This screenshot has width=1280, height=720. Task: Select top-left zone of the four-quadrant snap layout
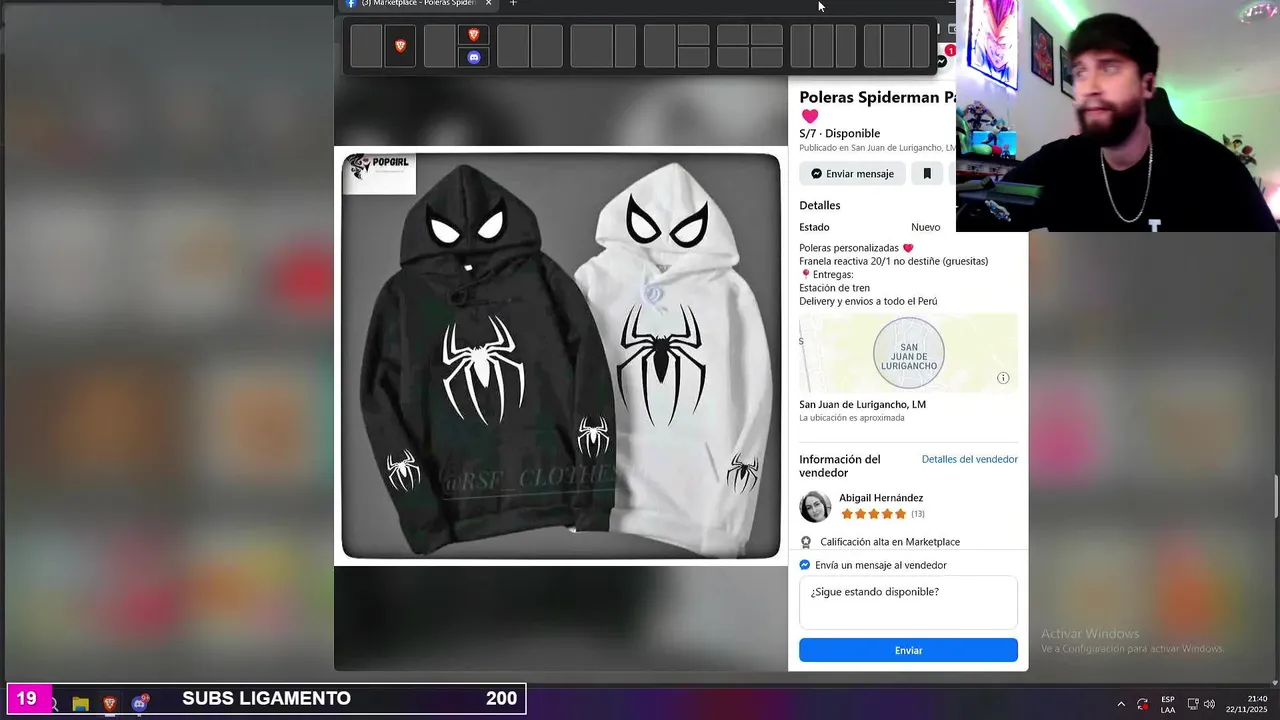733,35
